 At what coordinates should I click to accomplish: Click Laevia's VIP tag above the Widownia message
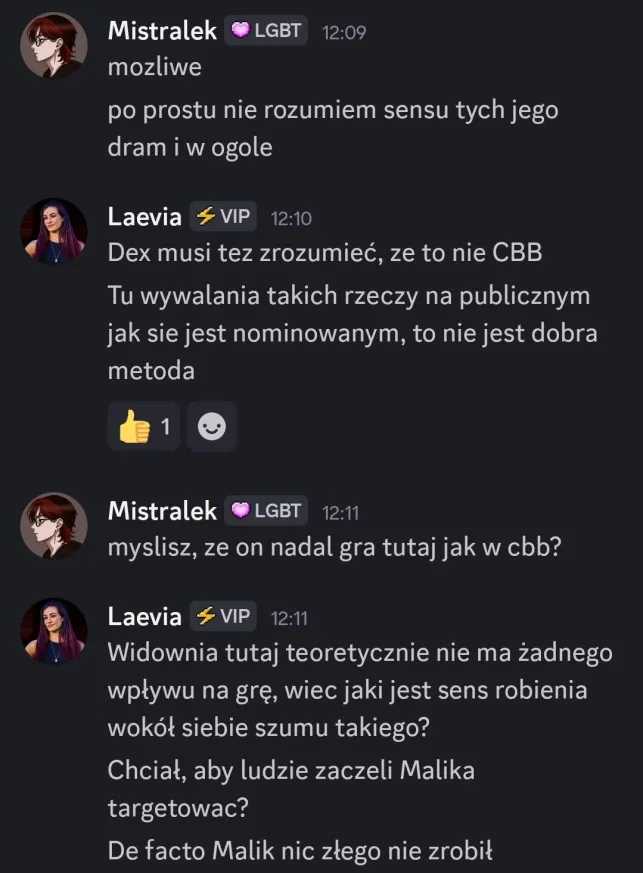[223, 616]
